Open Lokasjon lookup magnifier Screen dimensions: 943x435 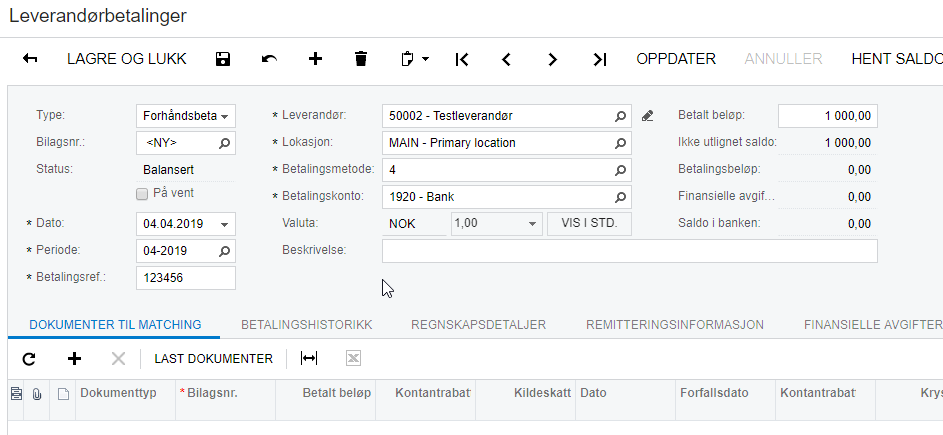tap(620, 143)
